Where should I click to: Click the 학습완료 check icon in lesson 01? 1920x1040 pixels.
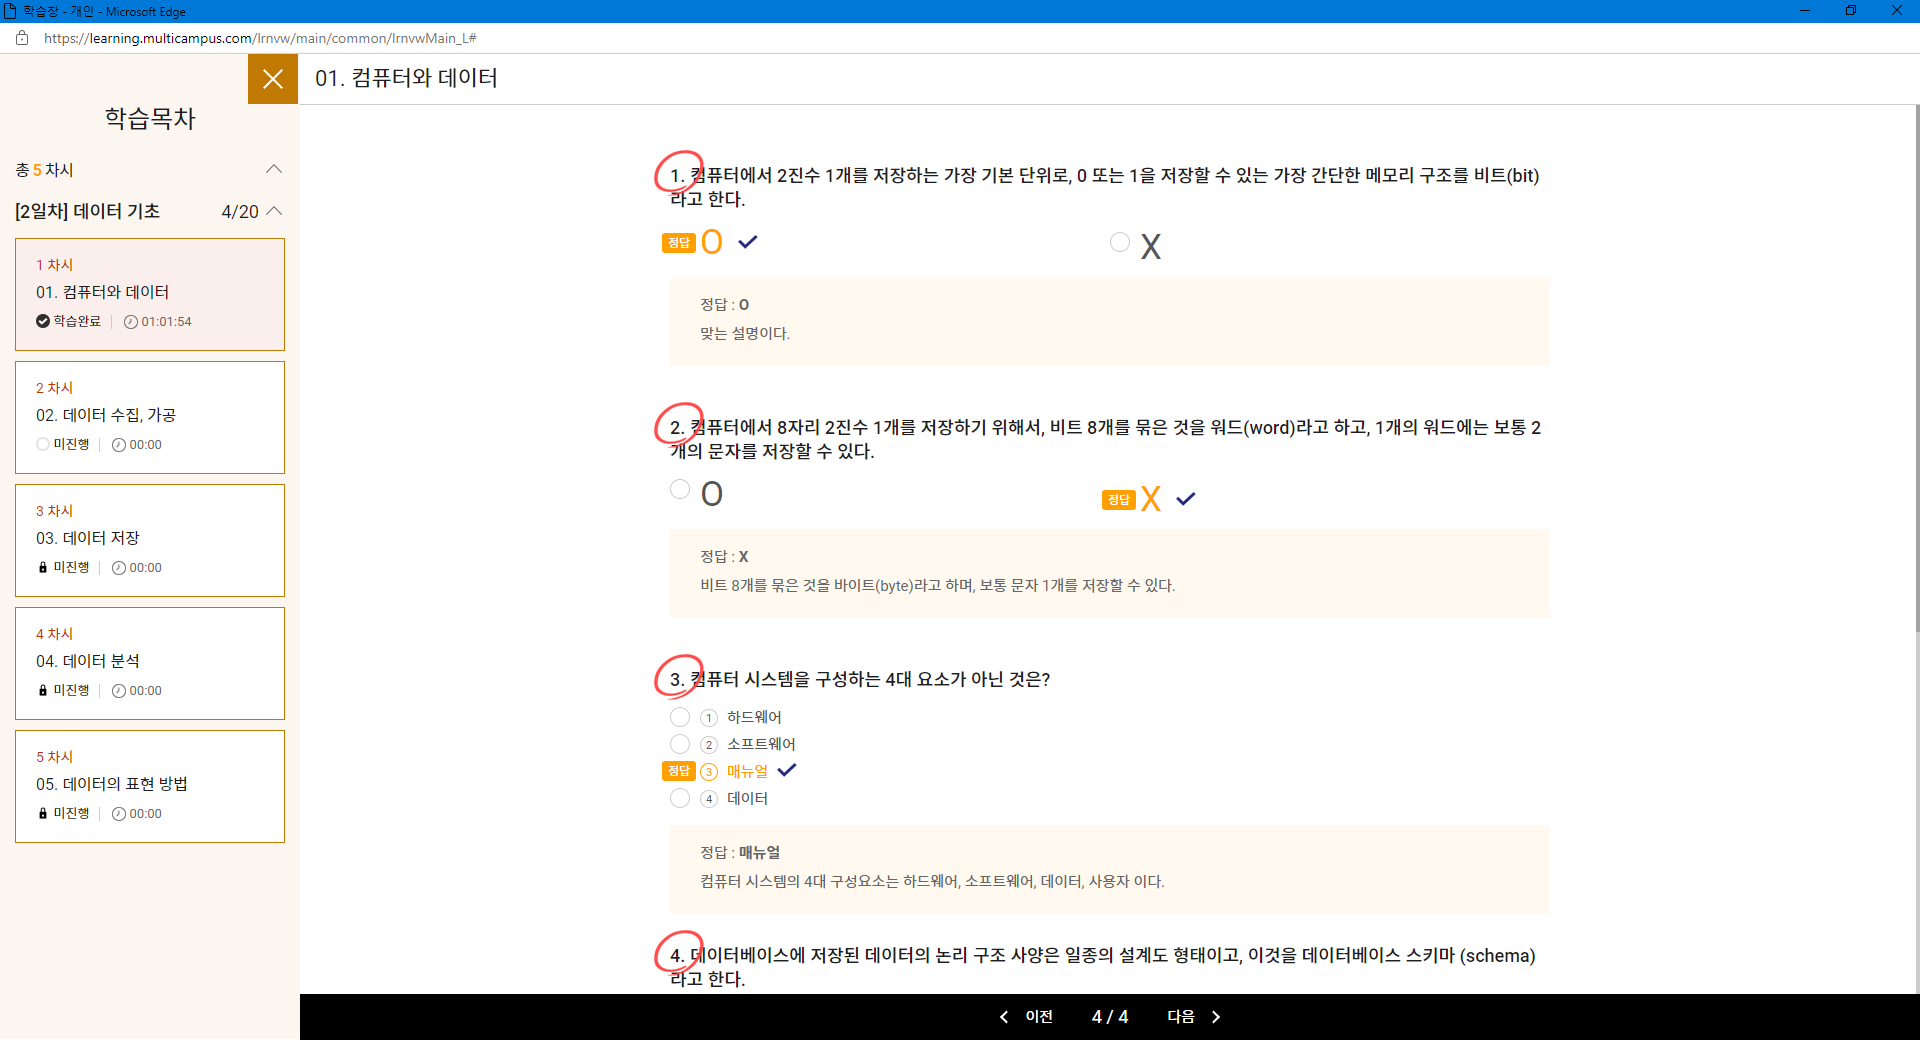tap(43, 321)
